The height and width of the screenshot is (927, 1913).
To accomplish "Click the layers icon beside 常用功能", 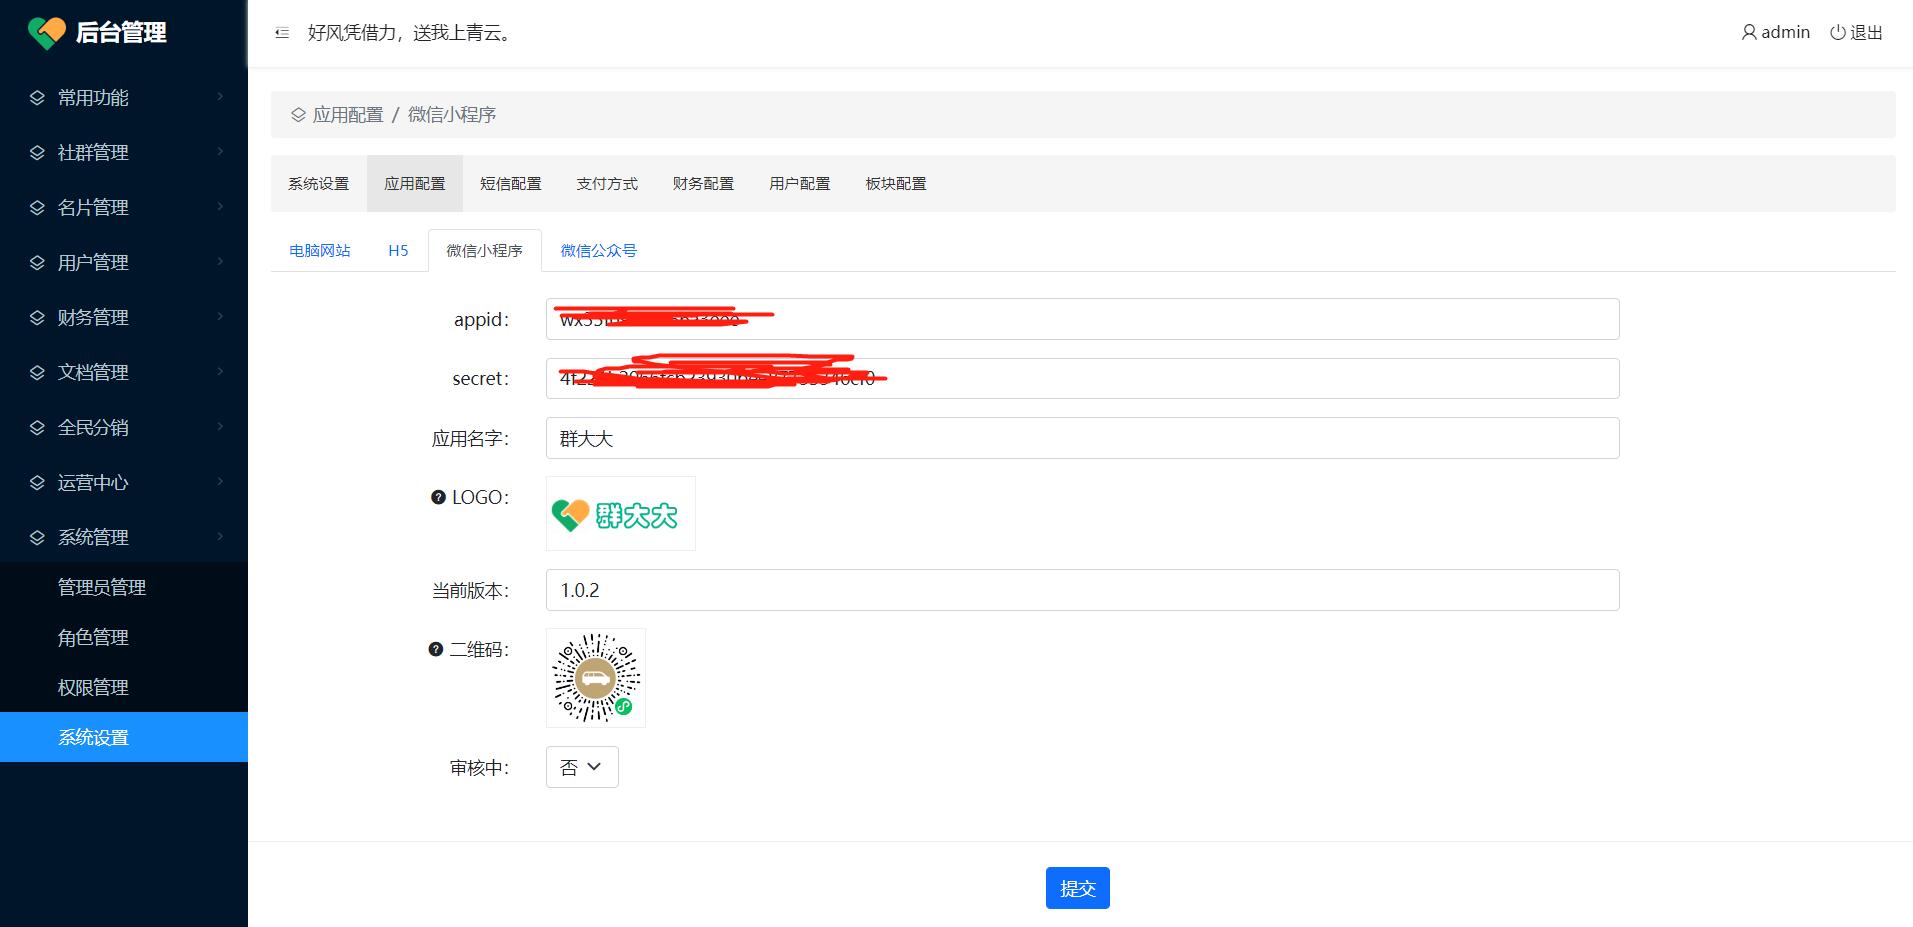I will tap(37, 98).
